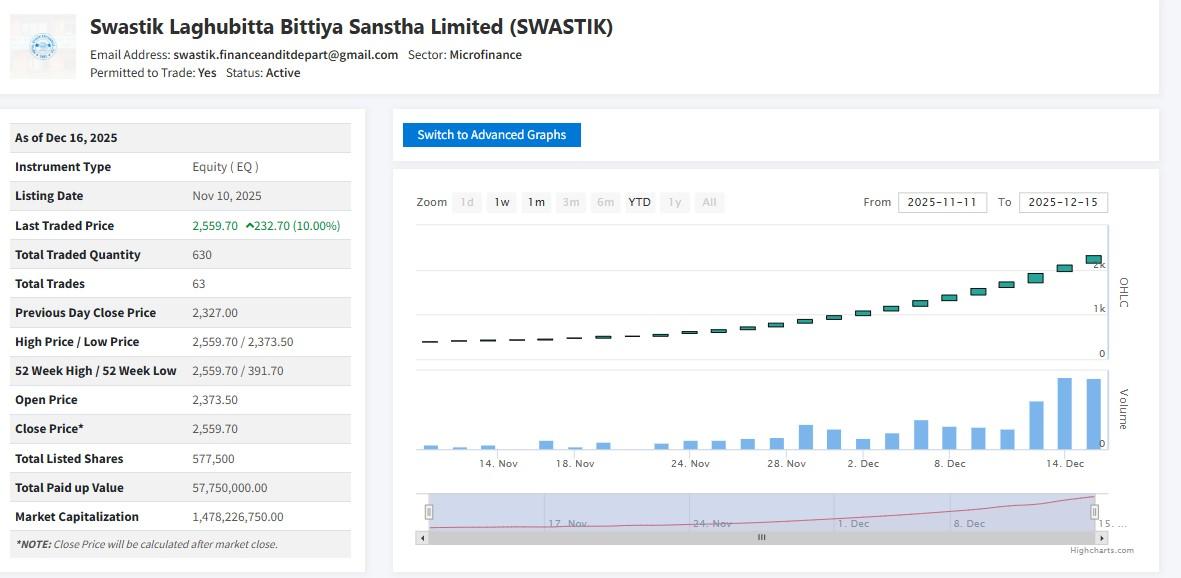Click the tallest volume bar near 14 Dec
The height and width of the screenshot is (578, 1181).
pyautogui.click(x=1064, y=410)
